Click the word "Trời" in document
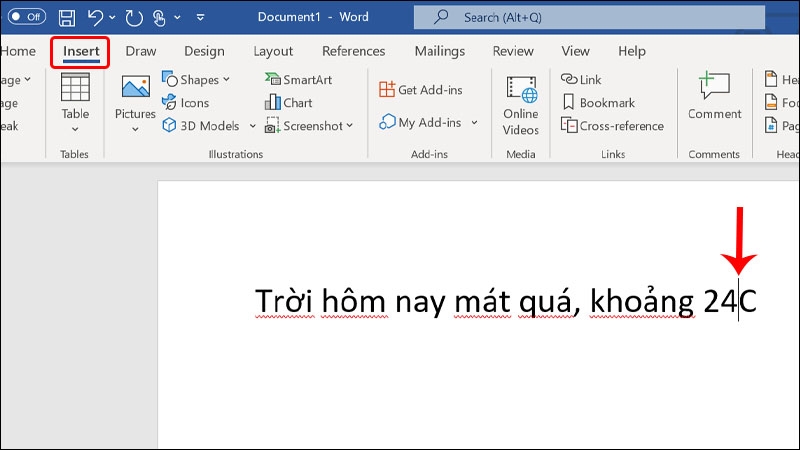Screen dimensions: 800x450 click(x=284, y=301)
